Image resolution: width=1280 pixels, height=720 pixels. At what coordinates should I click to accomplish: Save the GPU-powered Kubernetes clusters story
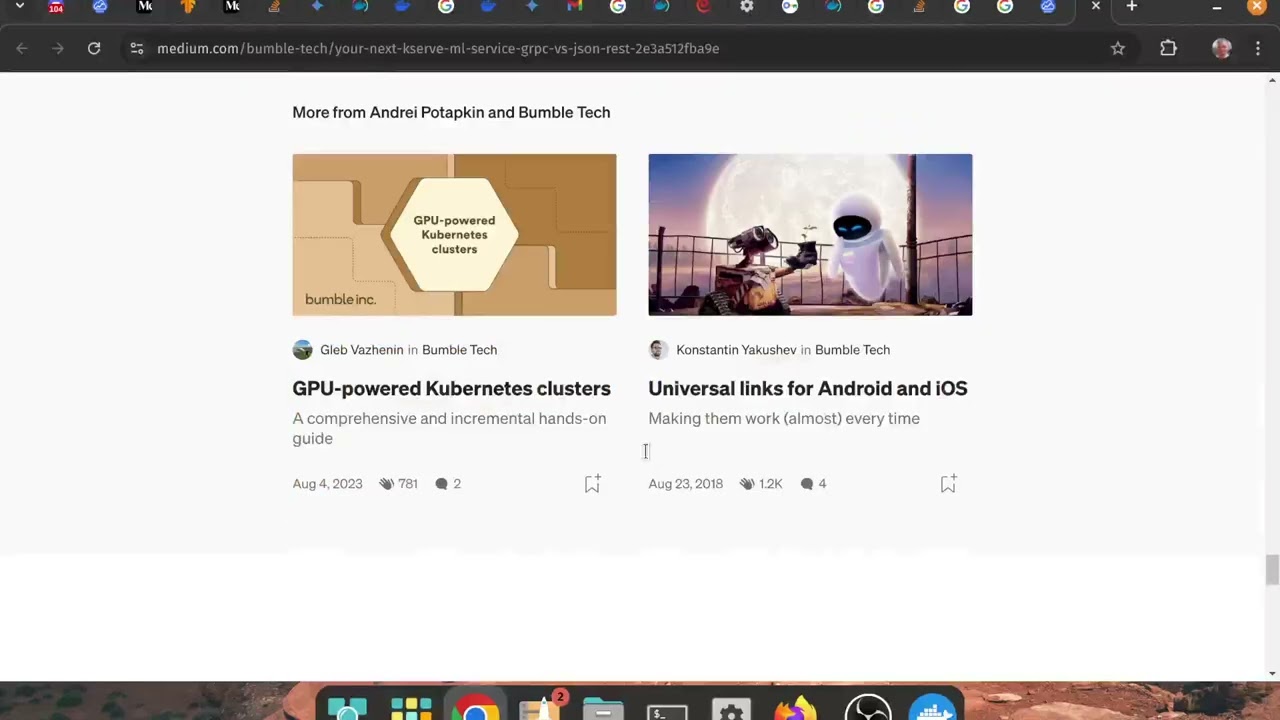click(592, 484)
